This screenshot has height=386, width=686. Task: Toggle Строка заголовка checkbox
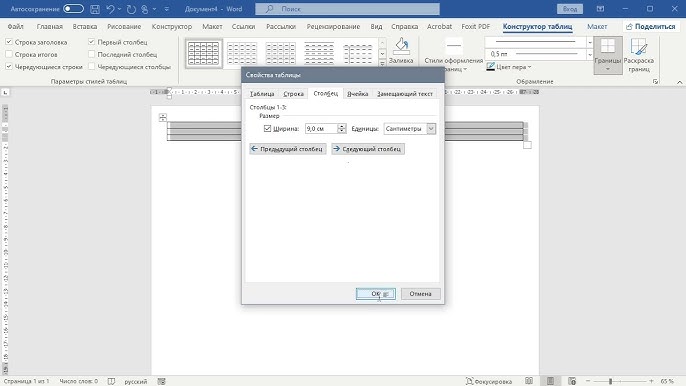[x=9, y=42]
